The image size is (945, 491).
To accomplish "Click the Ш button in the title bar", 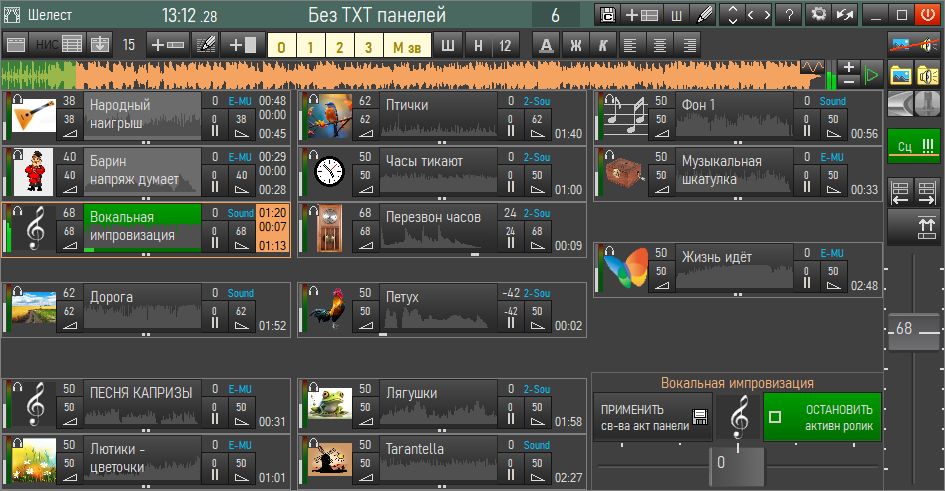I will pyautogui.click(x=676, y=14).
